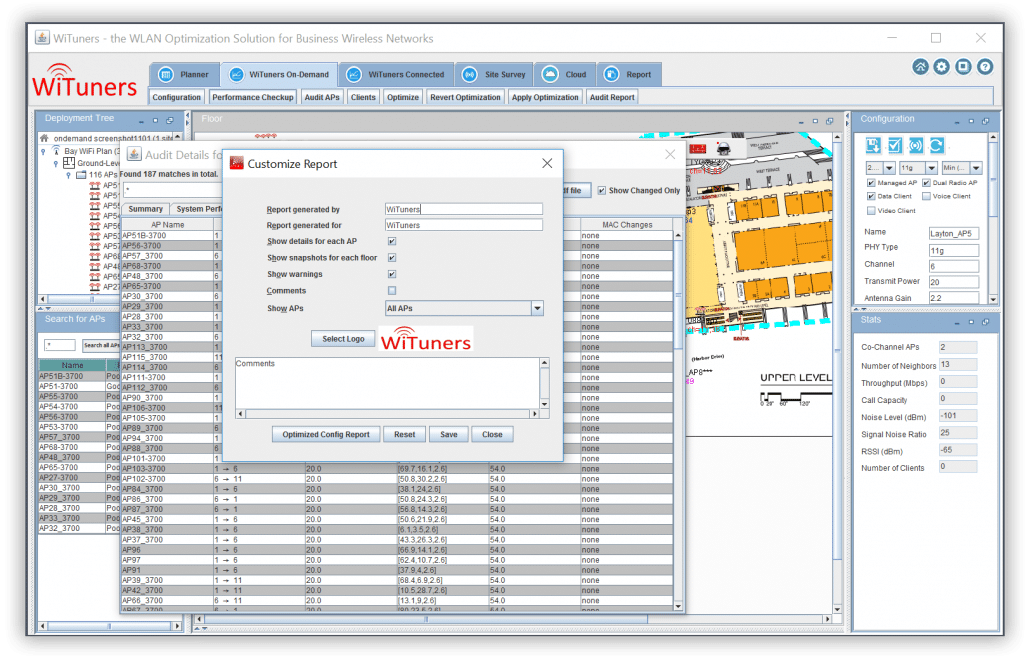Click the refresh icon in Configuration panel
Screen dimensions: 1030x659
click(936, 145)
